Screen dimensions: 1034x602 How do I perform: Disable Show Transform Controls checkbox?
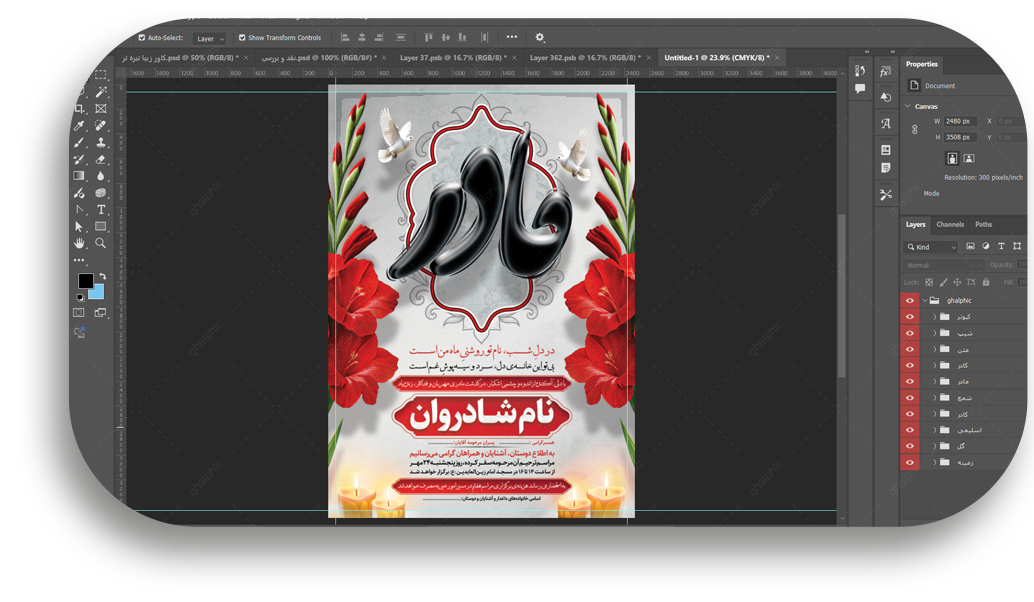pos(242,38)
